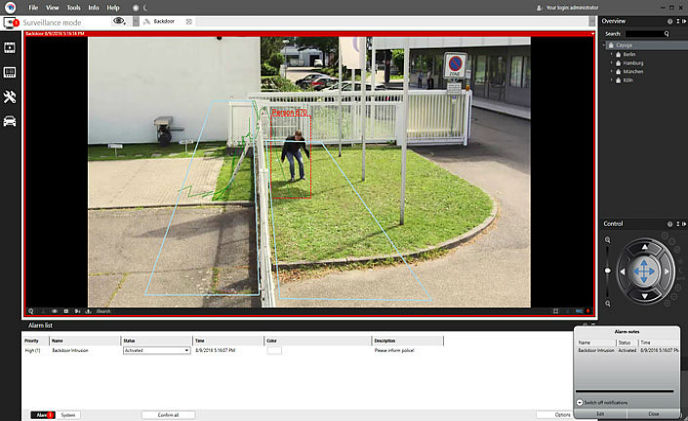Click the day mode circle icon
The height and width of the screenshot is (421, 688).
pos(136,8)
